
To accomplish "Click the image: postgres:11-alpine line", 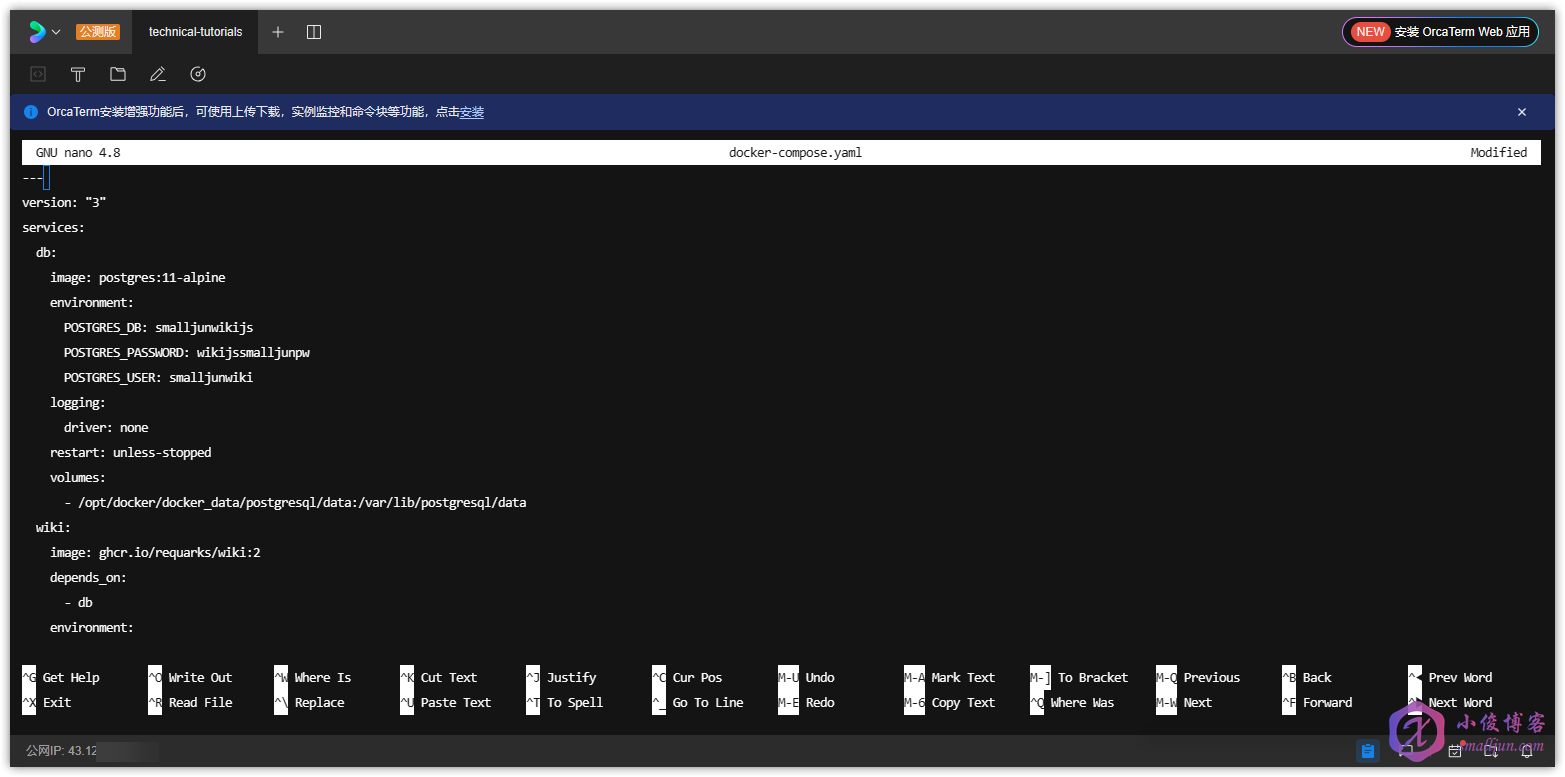I will [138, 278].
